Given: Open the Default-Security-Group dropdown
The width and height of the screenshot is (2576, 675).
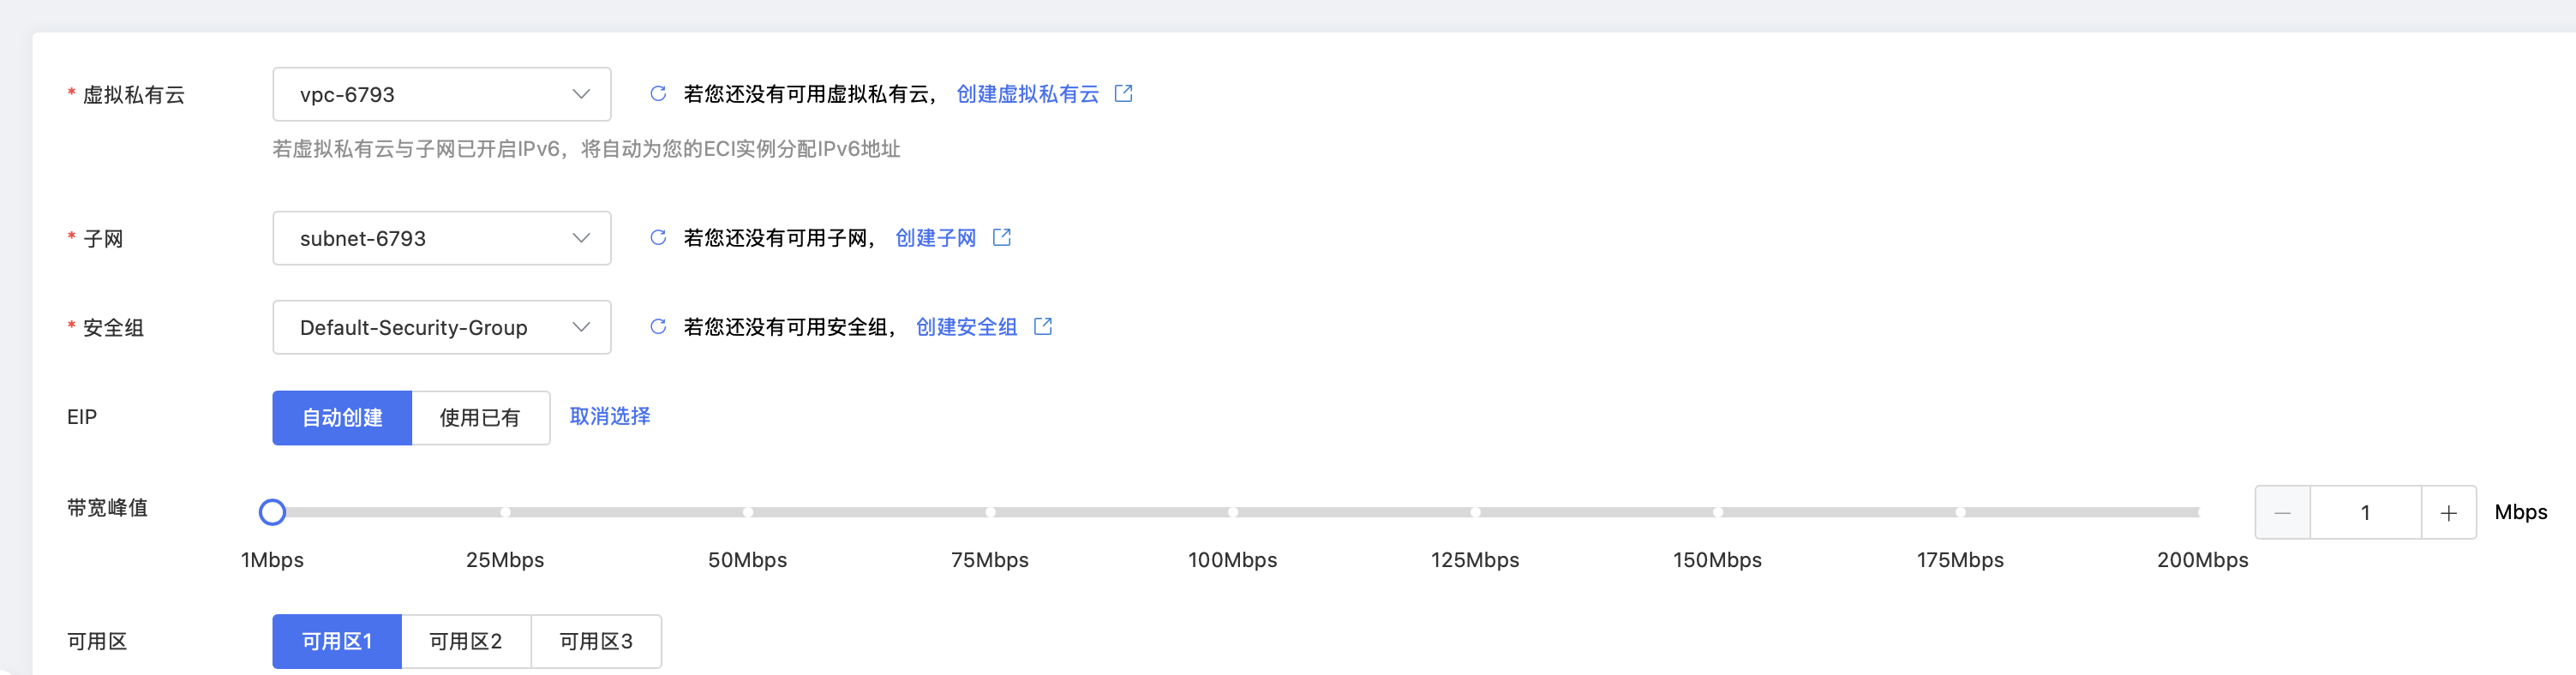Looking at the screenshot, I should [x=441, y=328].
